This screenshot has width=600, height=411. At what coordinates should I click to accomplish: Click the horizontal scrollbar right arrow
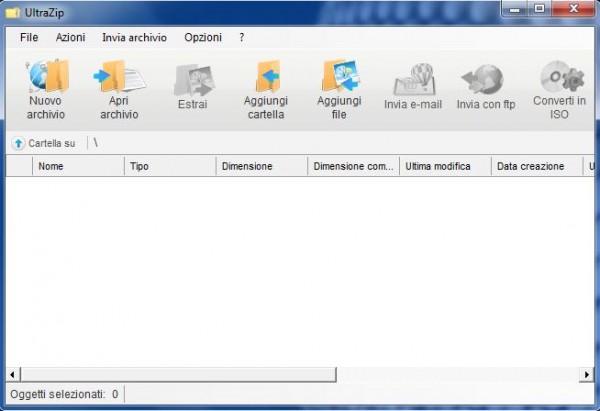click(x=587, y=374)
